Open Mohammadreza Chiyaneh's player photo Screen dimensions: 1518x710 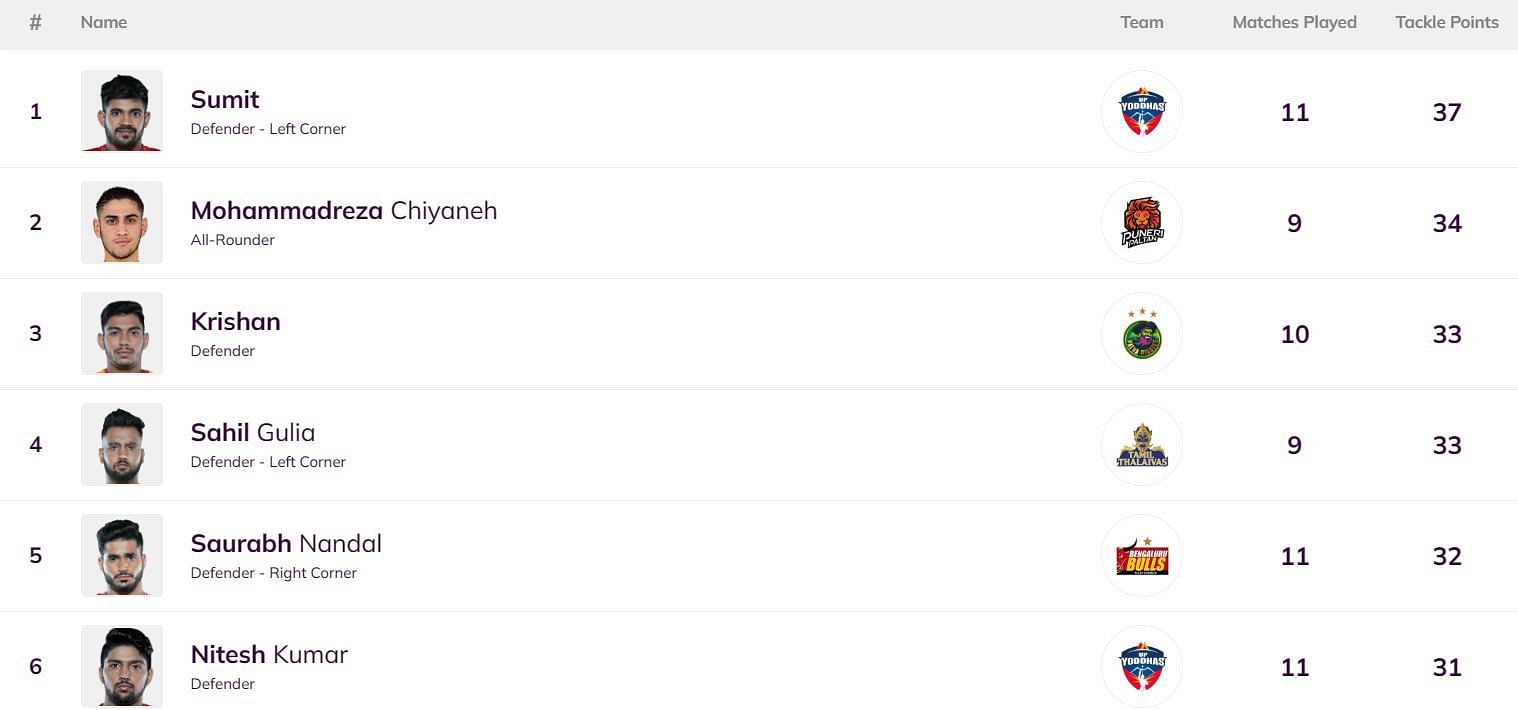tap(122, 222)
